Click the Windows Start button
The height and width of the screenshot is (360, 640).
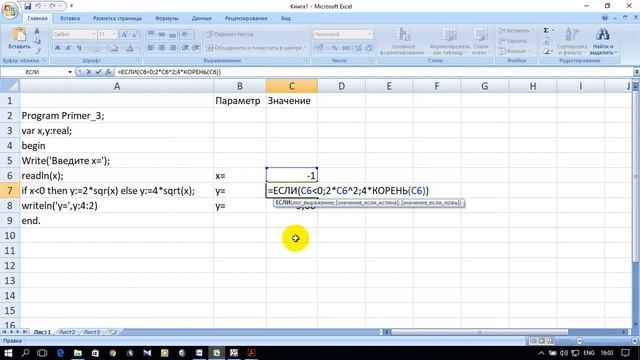pos(8,353)
